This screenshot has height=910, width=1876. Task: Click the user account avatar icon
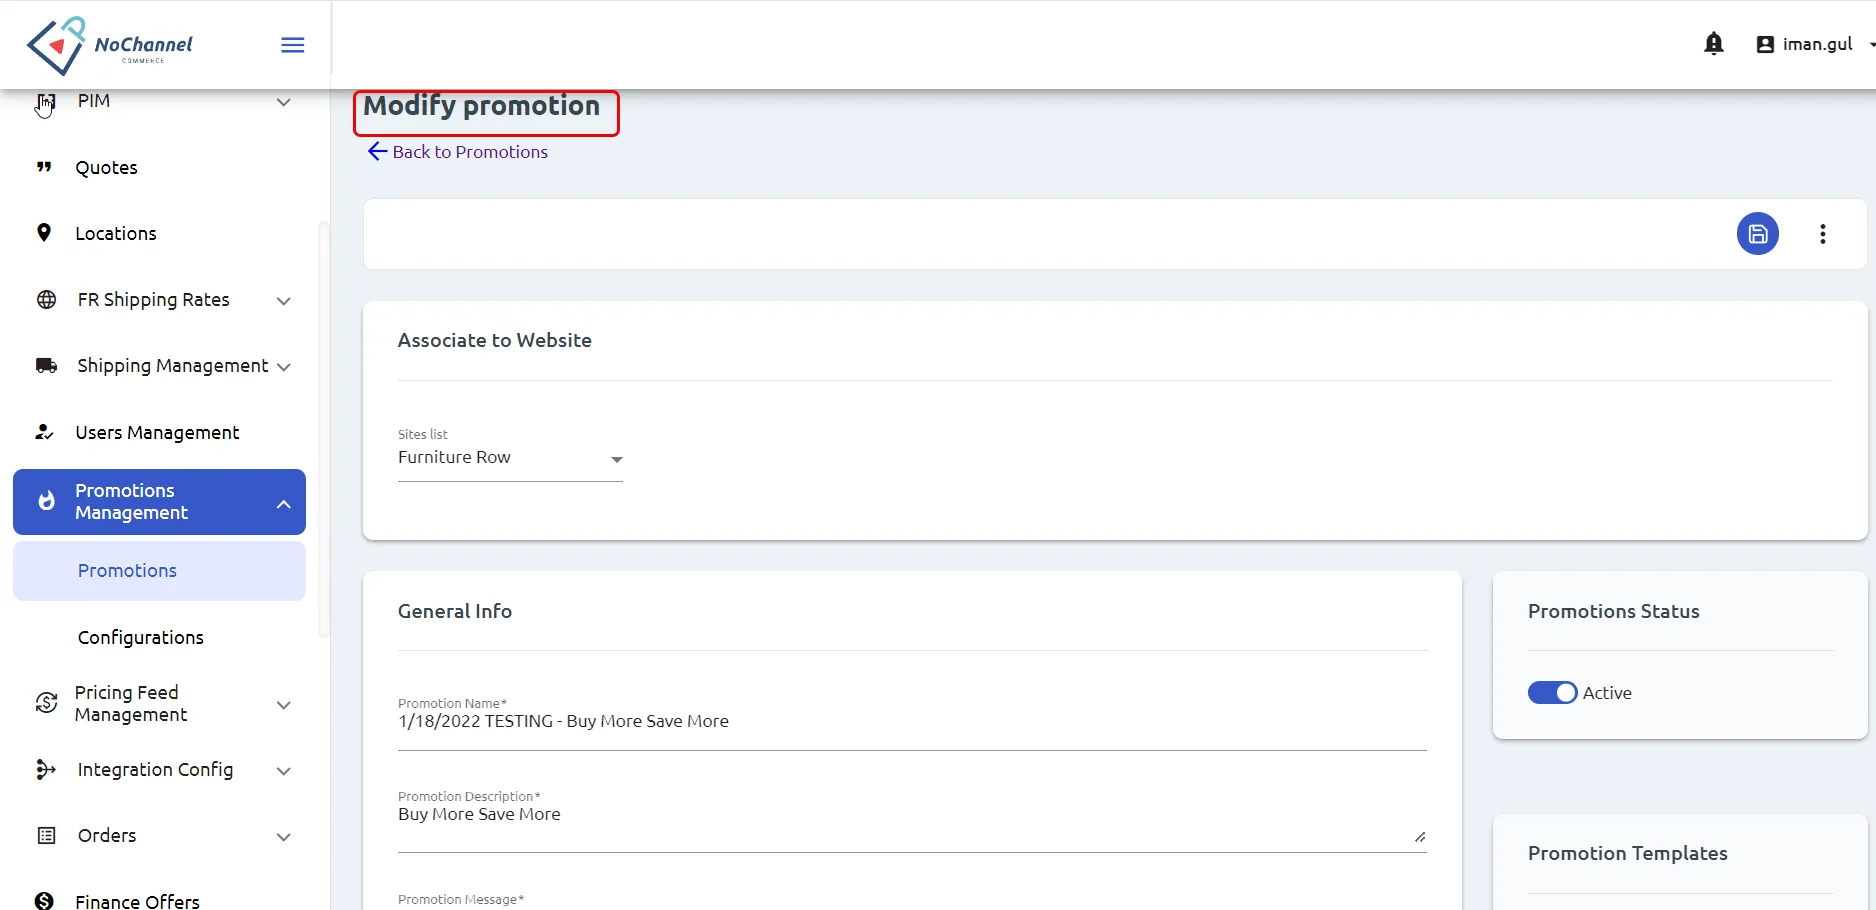click(x=1765, y=45)
